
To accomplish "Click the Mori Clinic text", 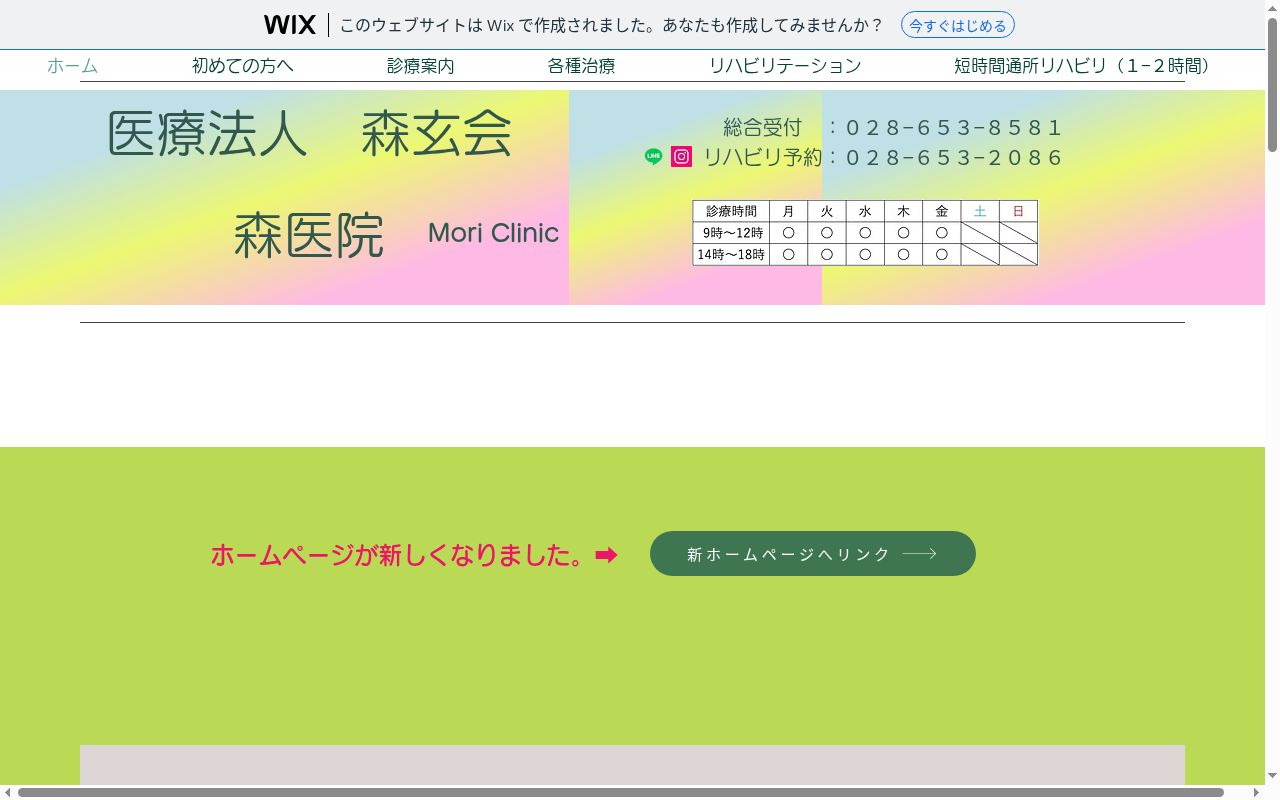I will [x=493, y=233].
